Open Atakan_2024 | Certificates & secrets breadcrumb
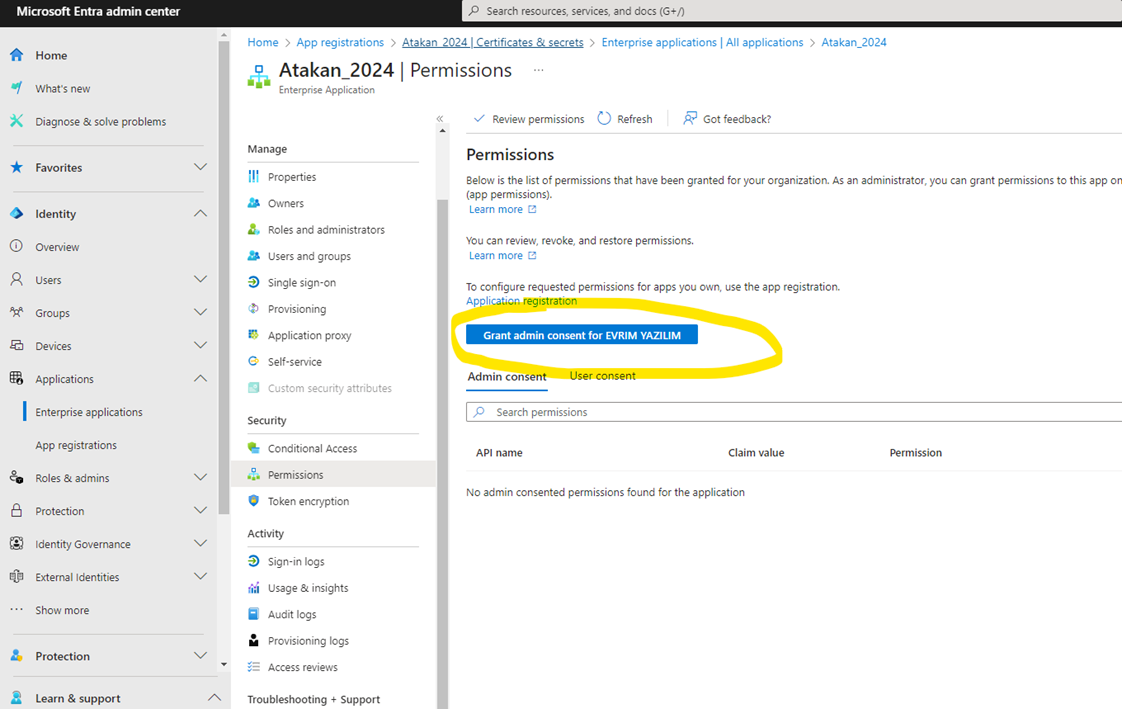The height and width of the screenshot is (709, 1122). coord(492,42)
